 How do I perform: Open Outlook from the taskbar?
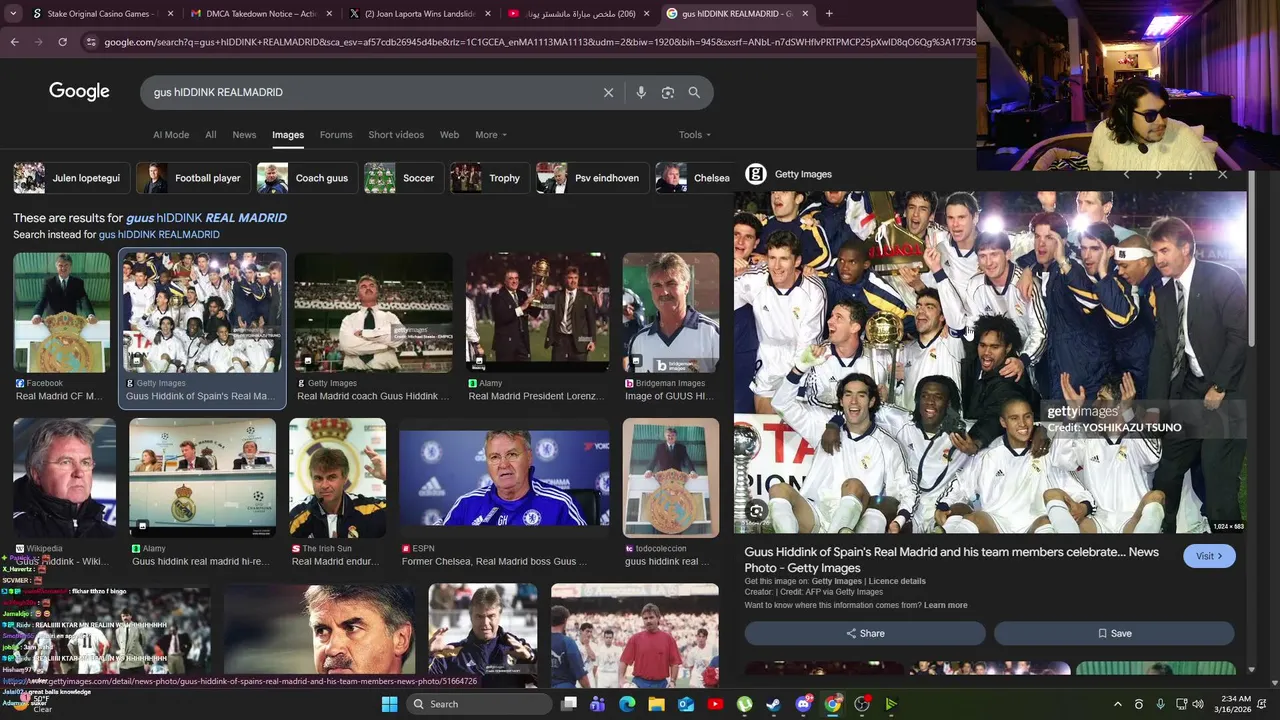(686, 704)
